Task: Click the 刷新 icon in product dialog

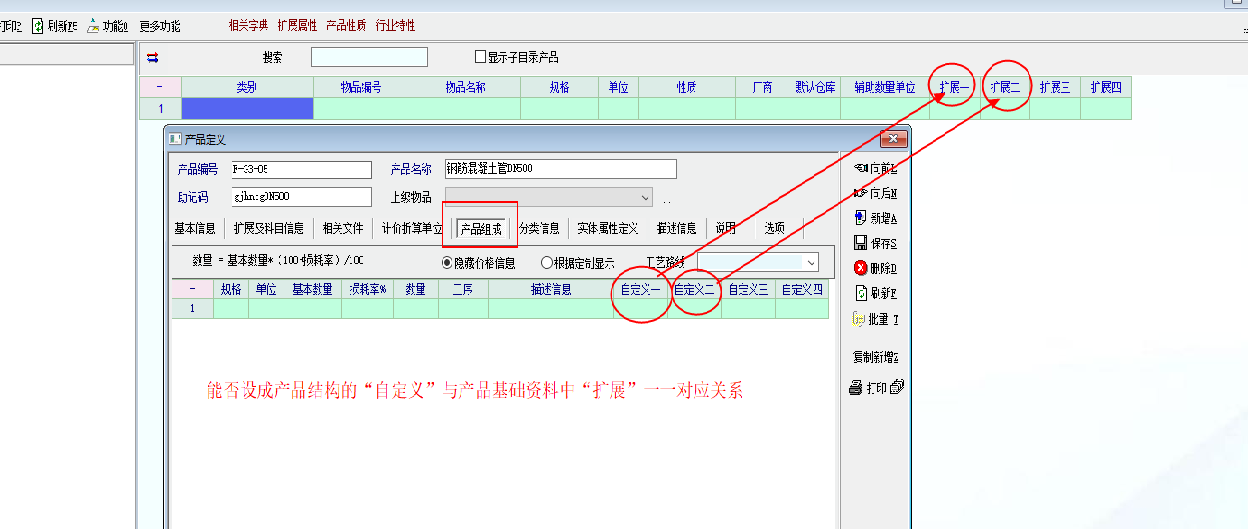Action: (860, 293)
